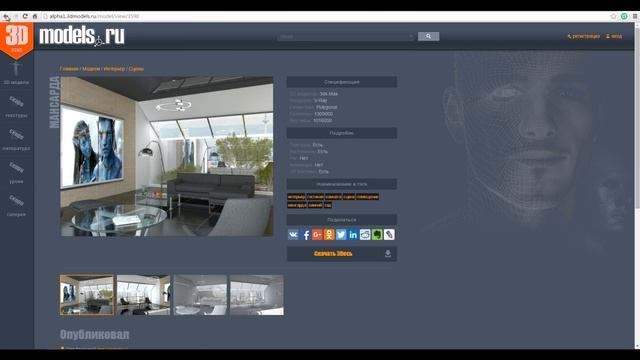Click the orange 3D logo badge
Viewport: 640px width, 360px height.
(x=16, y=40)
